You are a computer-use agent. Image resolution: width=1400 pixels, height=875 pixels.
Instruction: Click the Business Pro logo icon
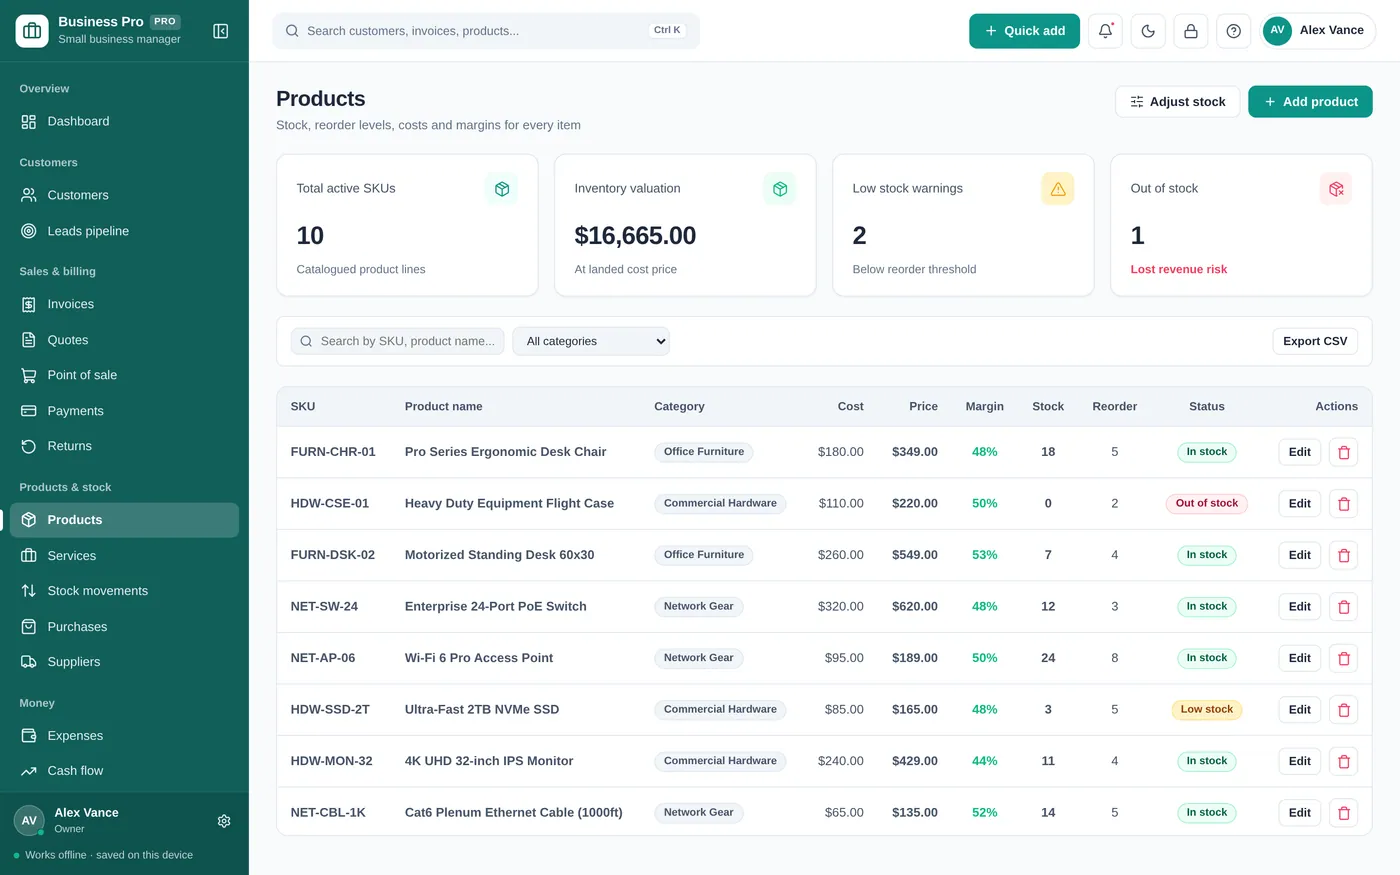(x=32, y=31)
